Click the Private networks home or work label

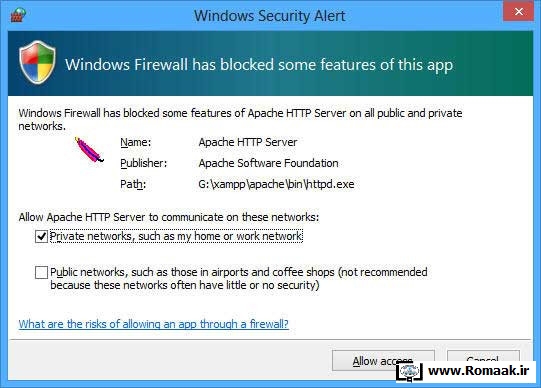176,236
